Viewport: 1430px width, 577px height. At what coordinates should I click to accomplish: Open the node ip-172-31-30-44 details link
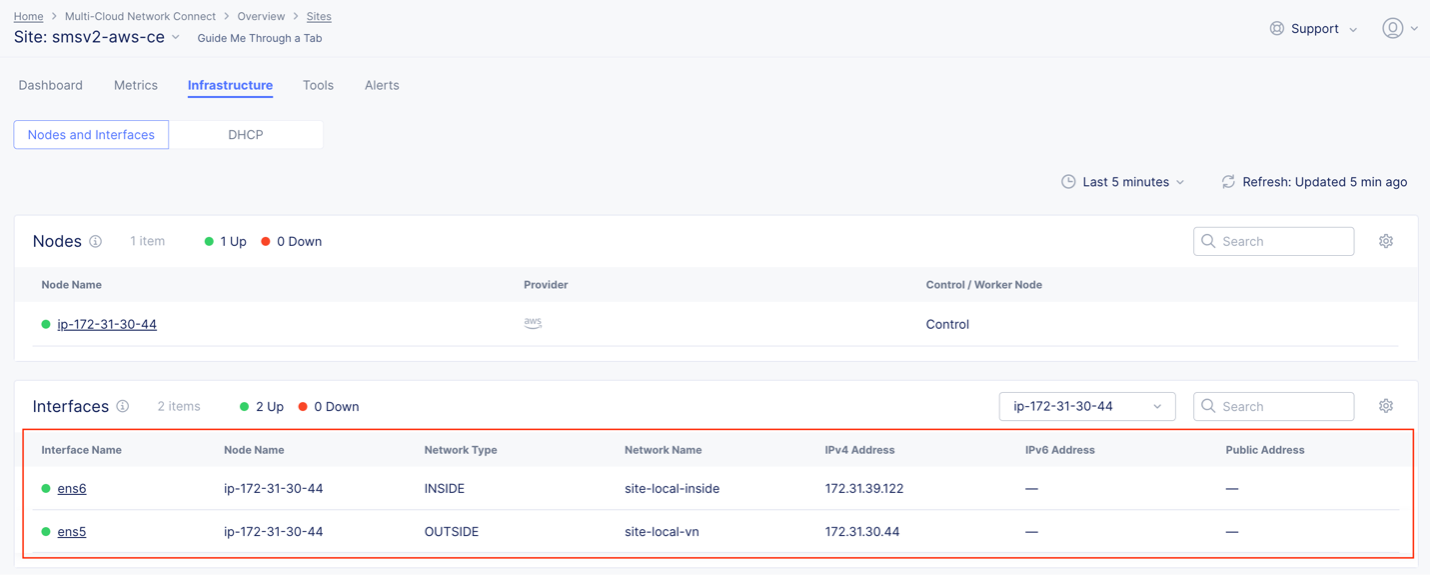pos(107,323)
